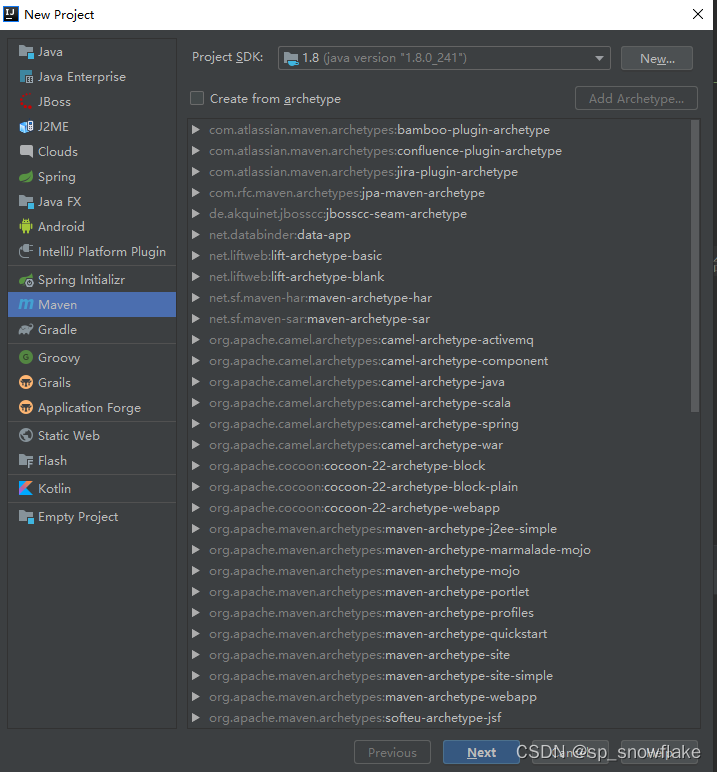The height and width of the screenshot is (772, 717).
Task: Click the Java FX icon
Action: tap(26, 201)
